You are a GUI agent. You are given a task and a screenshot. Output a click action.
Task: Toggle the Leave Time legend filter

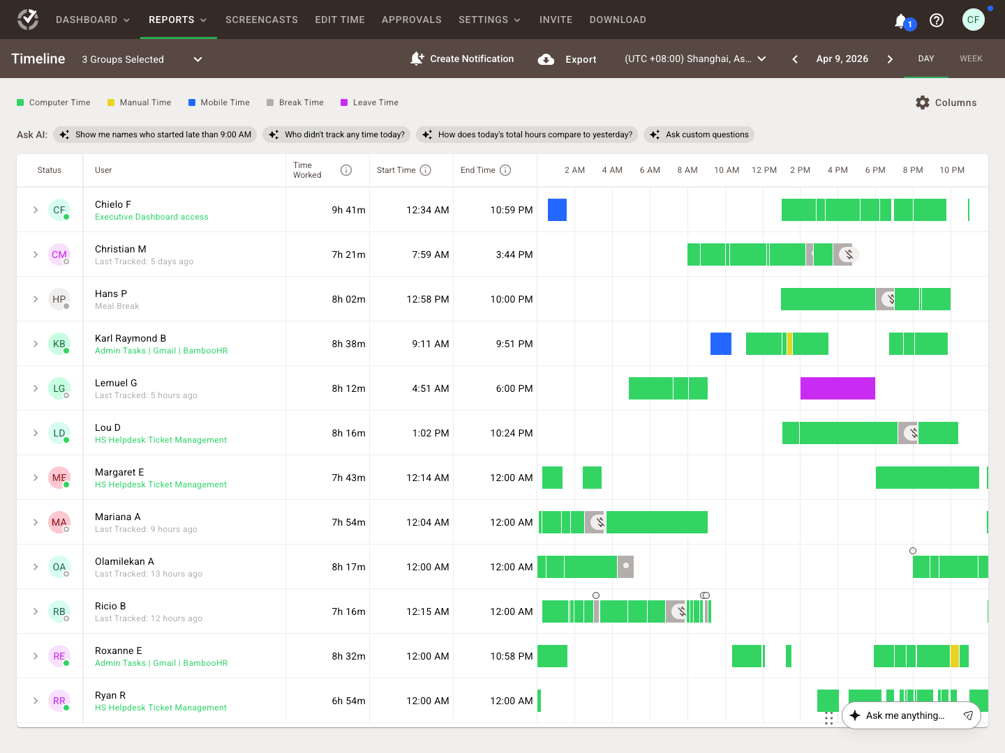pos(369,103)
